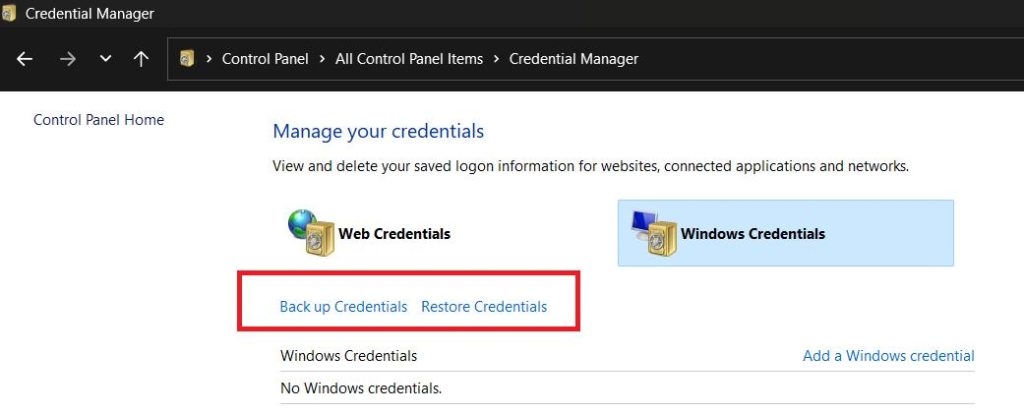Click the forward arrow navigation icon
This screenshot has width=1024, height=415.
[x=67, y=59]
